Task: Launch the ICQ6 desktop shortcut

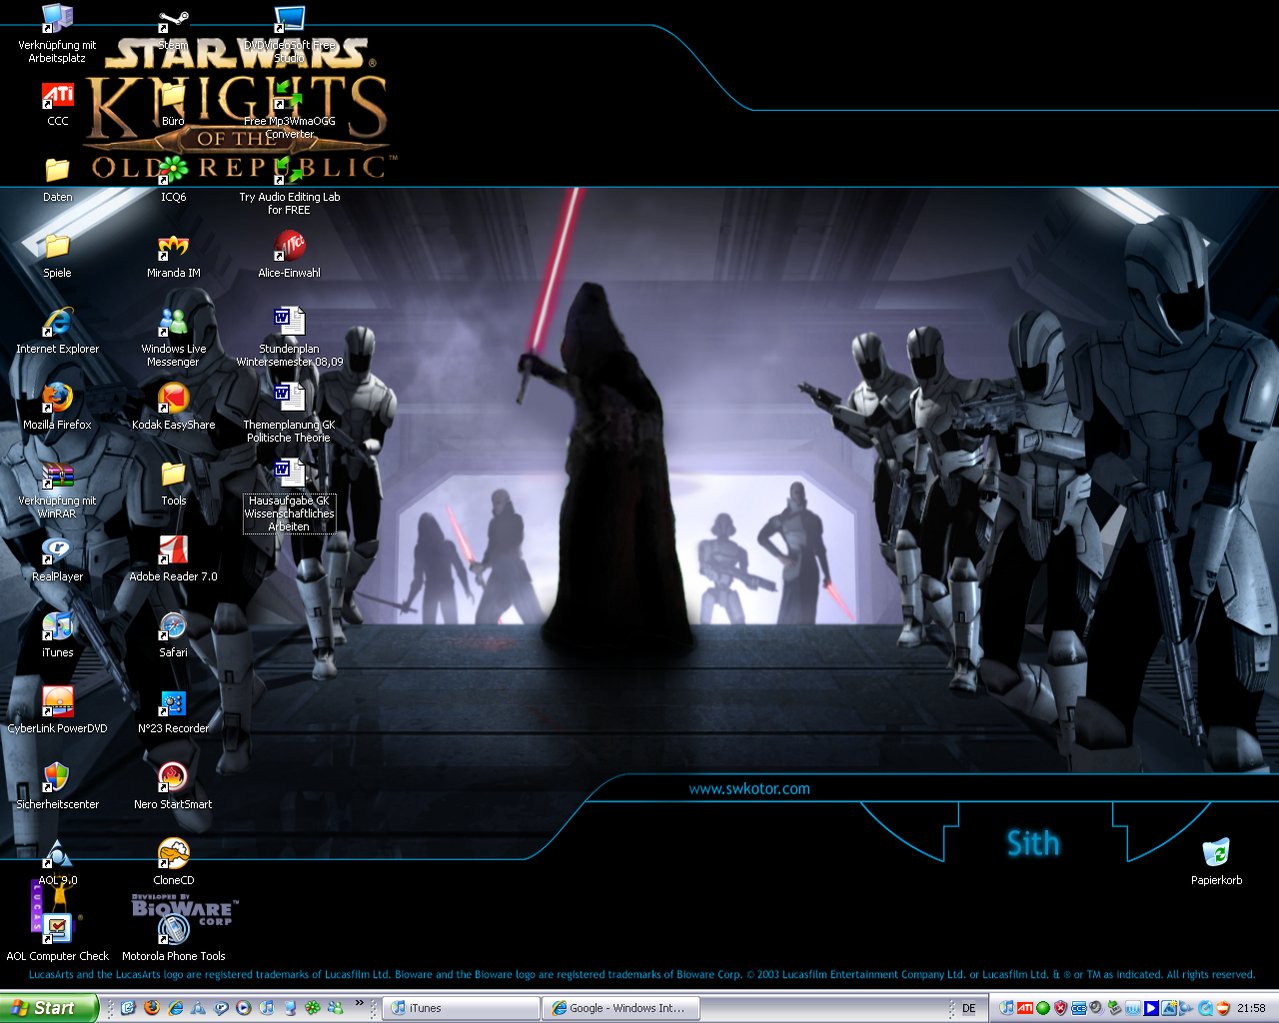Action: tap(173, 171)
